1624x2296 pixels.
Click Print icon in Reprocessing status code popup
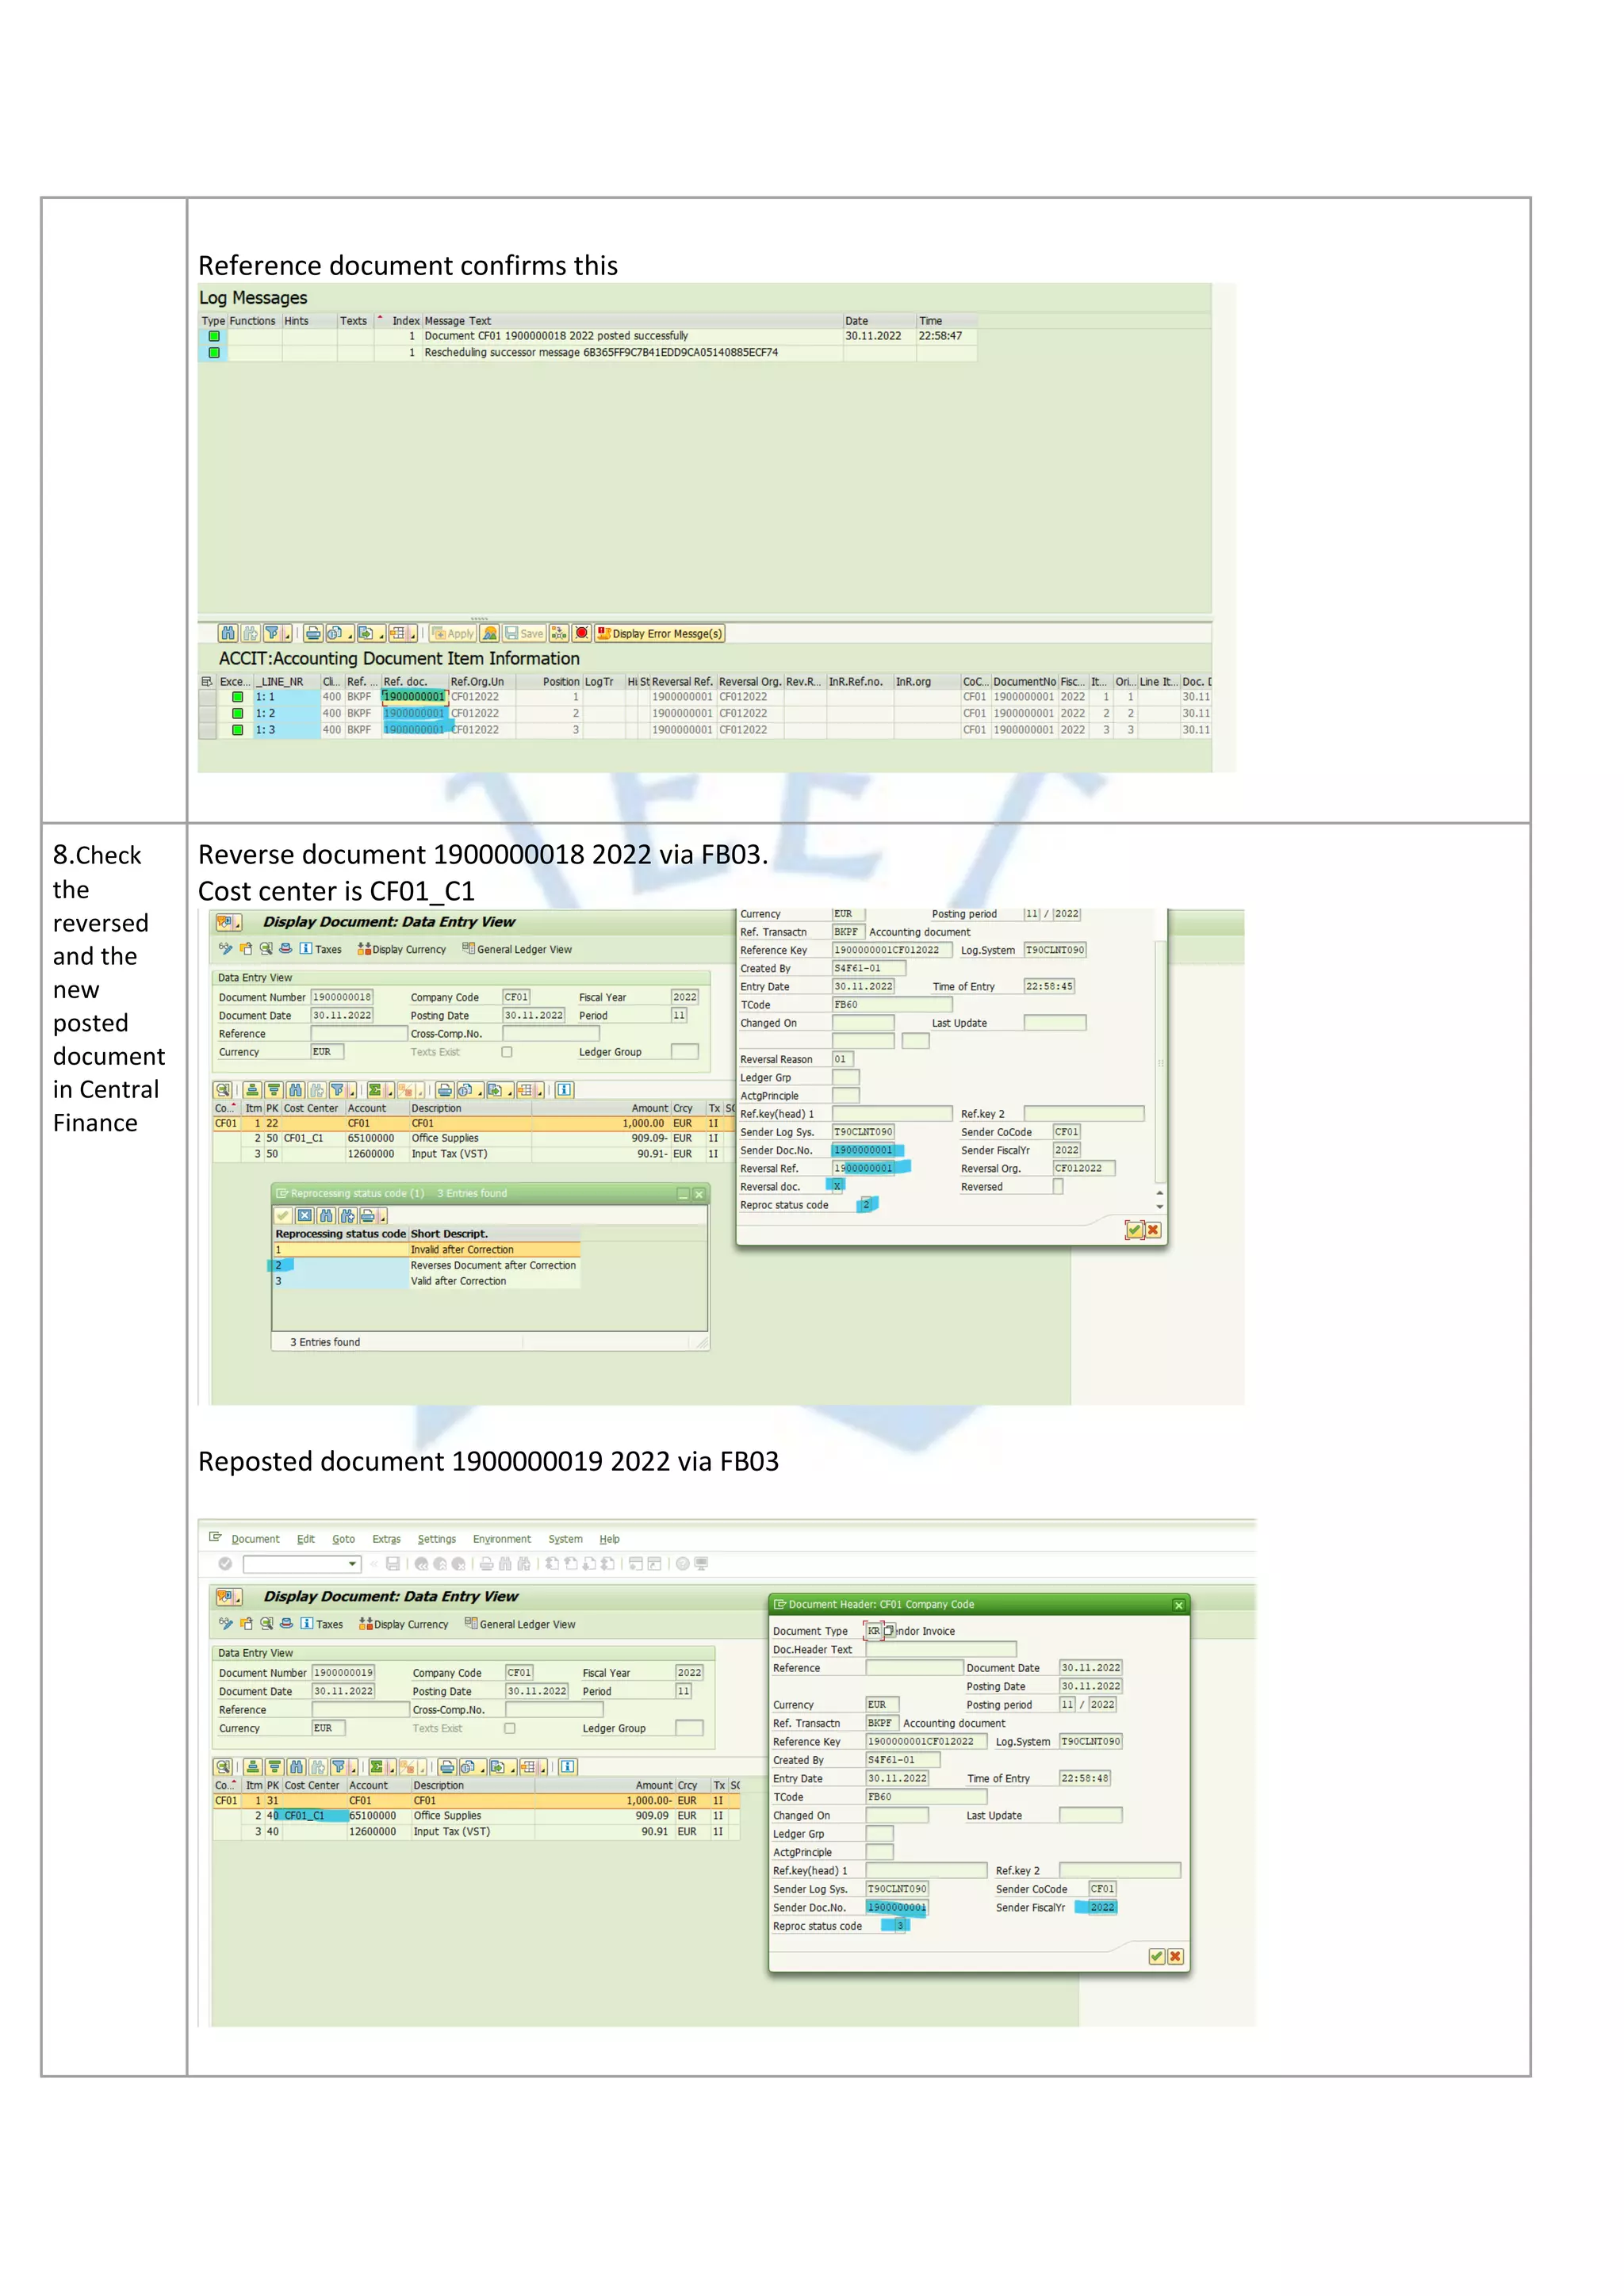tap(367, 1216)
